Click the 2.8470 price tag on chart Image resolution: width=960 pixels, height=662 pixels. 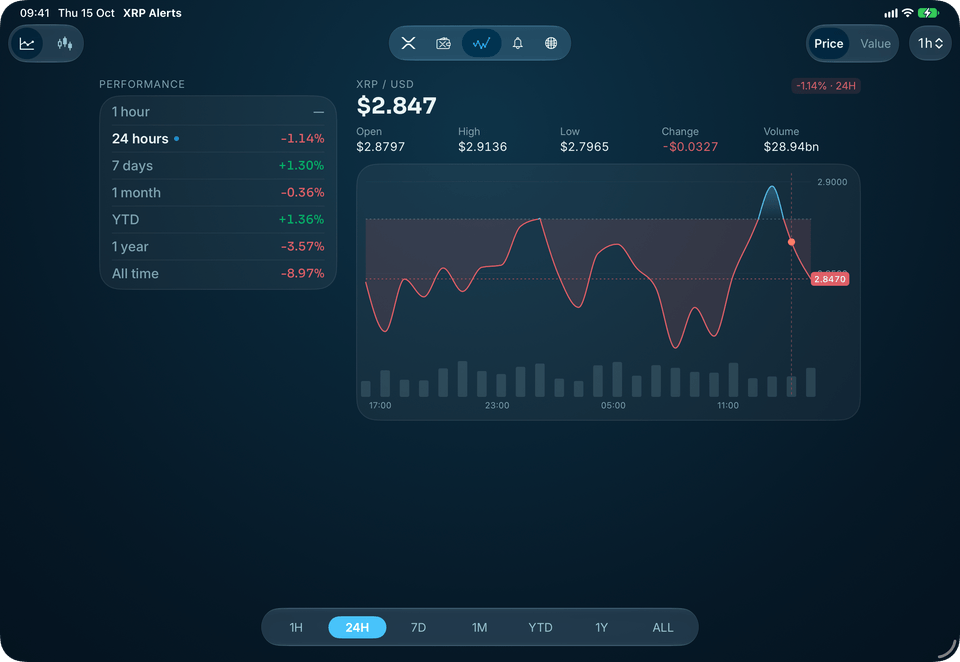point(830,279)
